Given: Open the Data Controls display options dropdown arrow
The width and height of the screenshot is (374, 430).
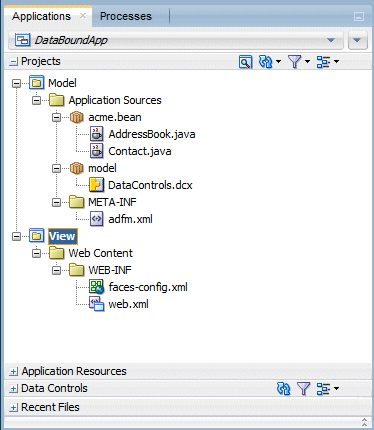Looking at the screenshot, I should point(336,389).
